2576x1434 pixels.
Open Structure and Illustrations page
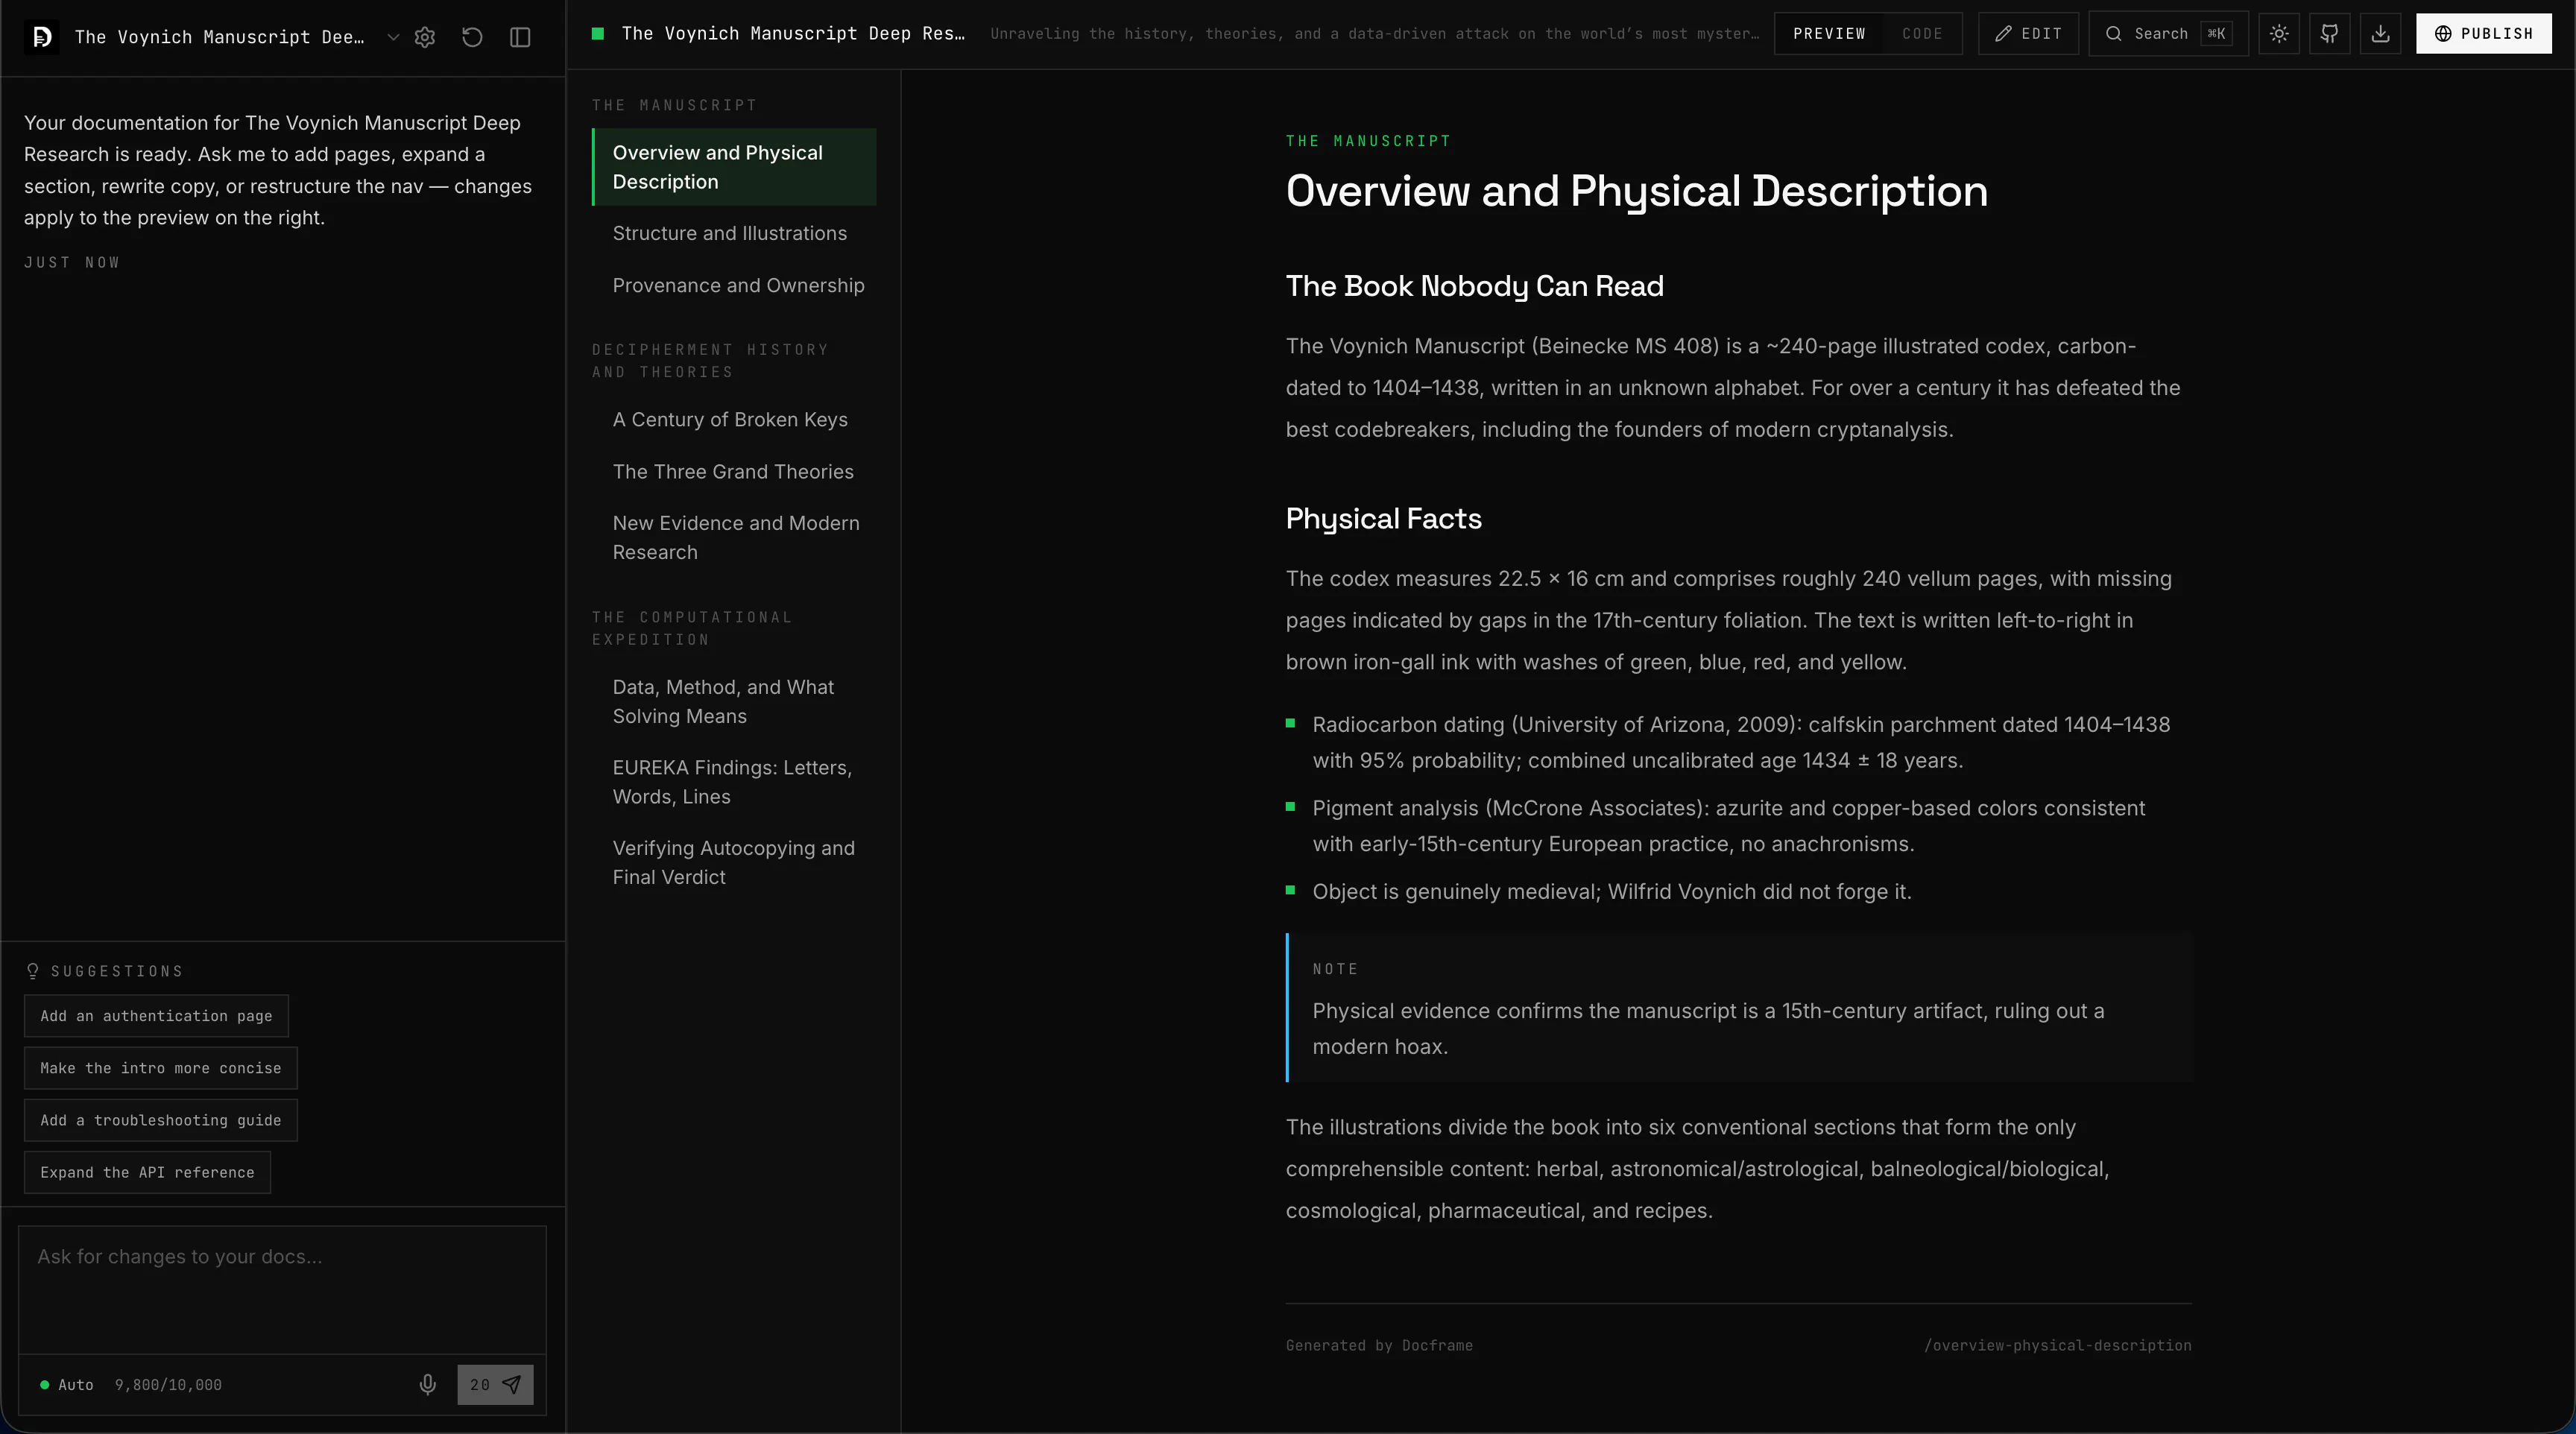pos(734,233)
